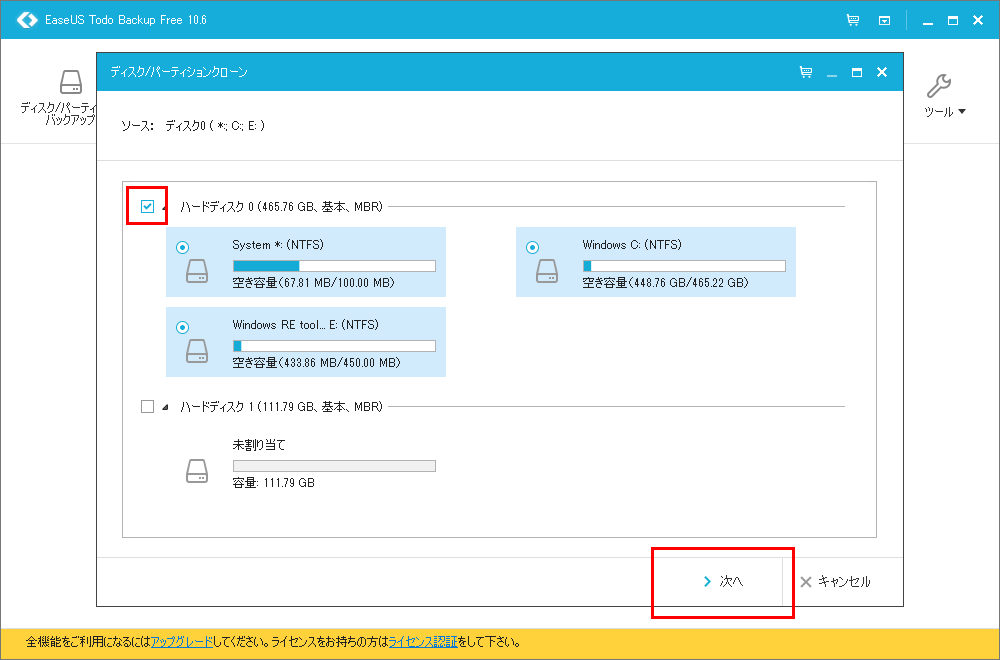Click the 'ハードディスク 1 (111.79 GB' heading
Viewport: 1000px width, 660px height.
[x=281, y=406]
